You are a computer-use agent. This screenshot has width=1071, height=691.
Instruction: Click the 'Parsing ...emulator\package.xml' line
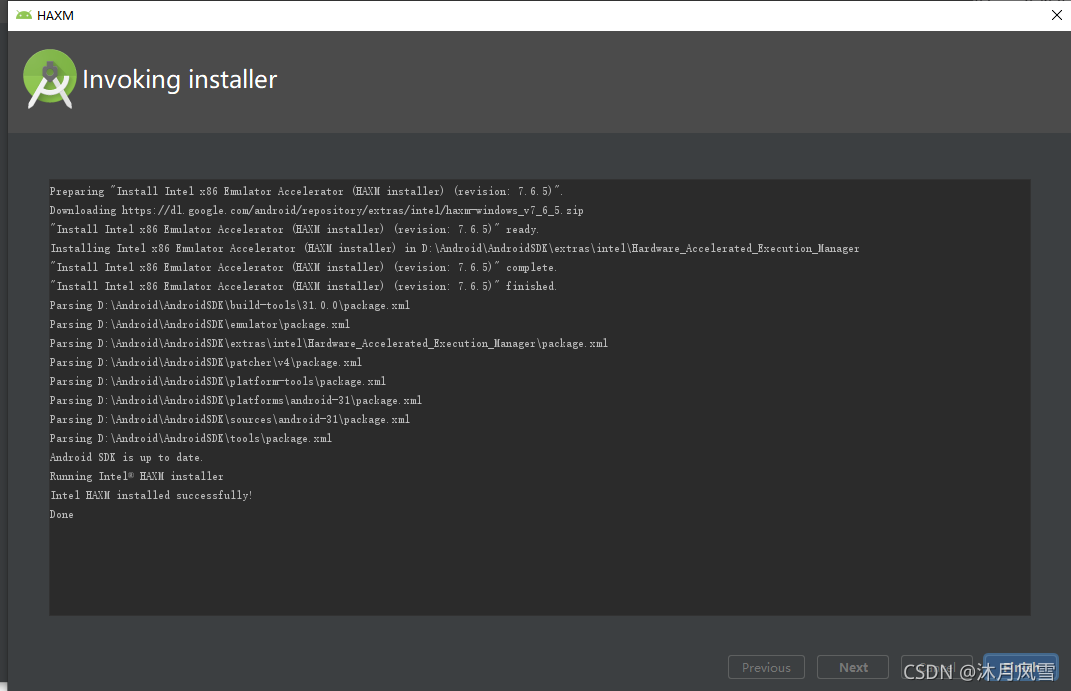point(199,324)
